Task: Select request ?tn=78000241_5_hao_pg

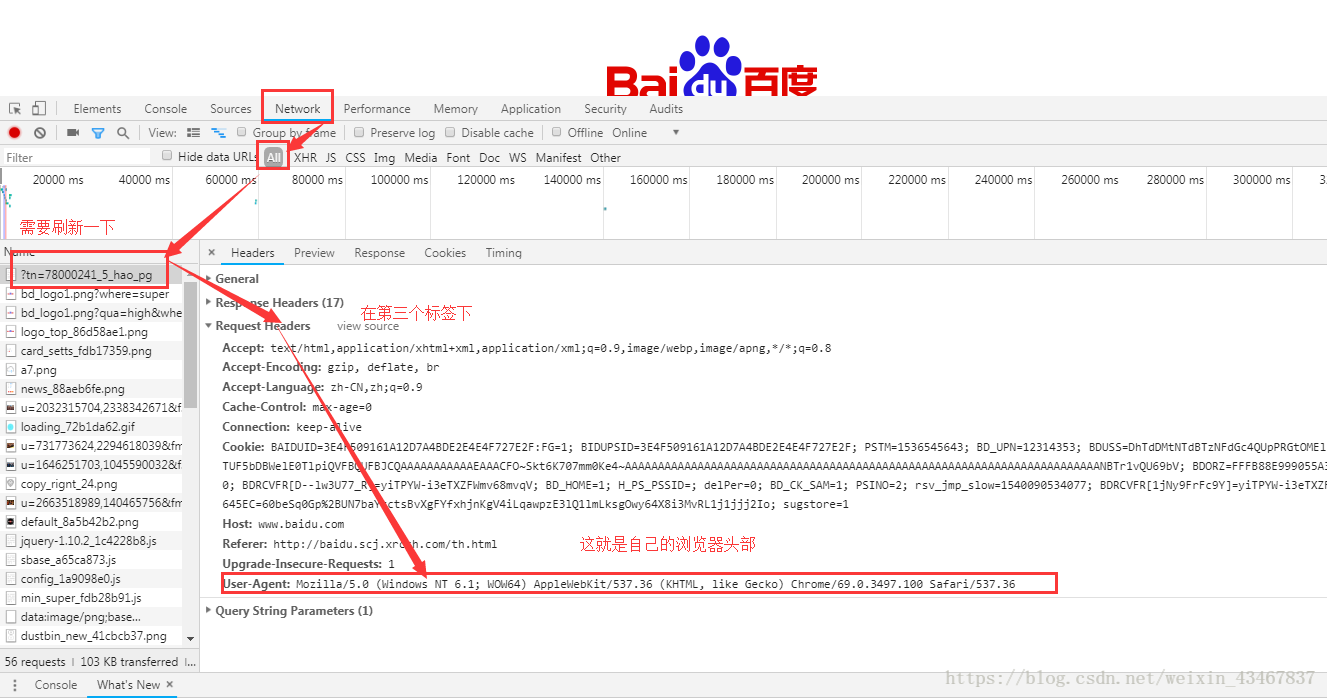Action: tap(91, 275)
